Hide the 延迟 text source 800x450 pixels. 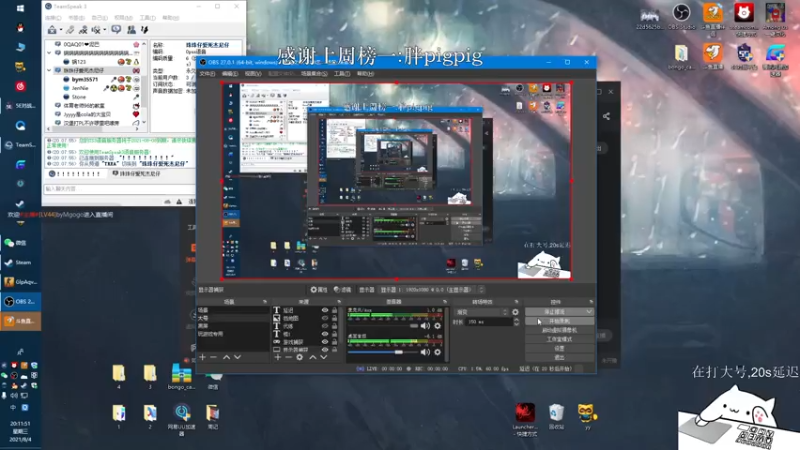(325, 310)
